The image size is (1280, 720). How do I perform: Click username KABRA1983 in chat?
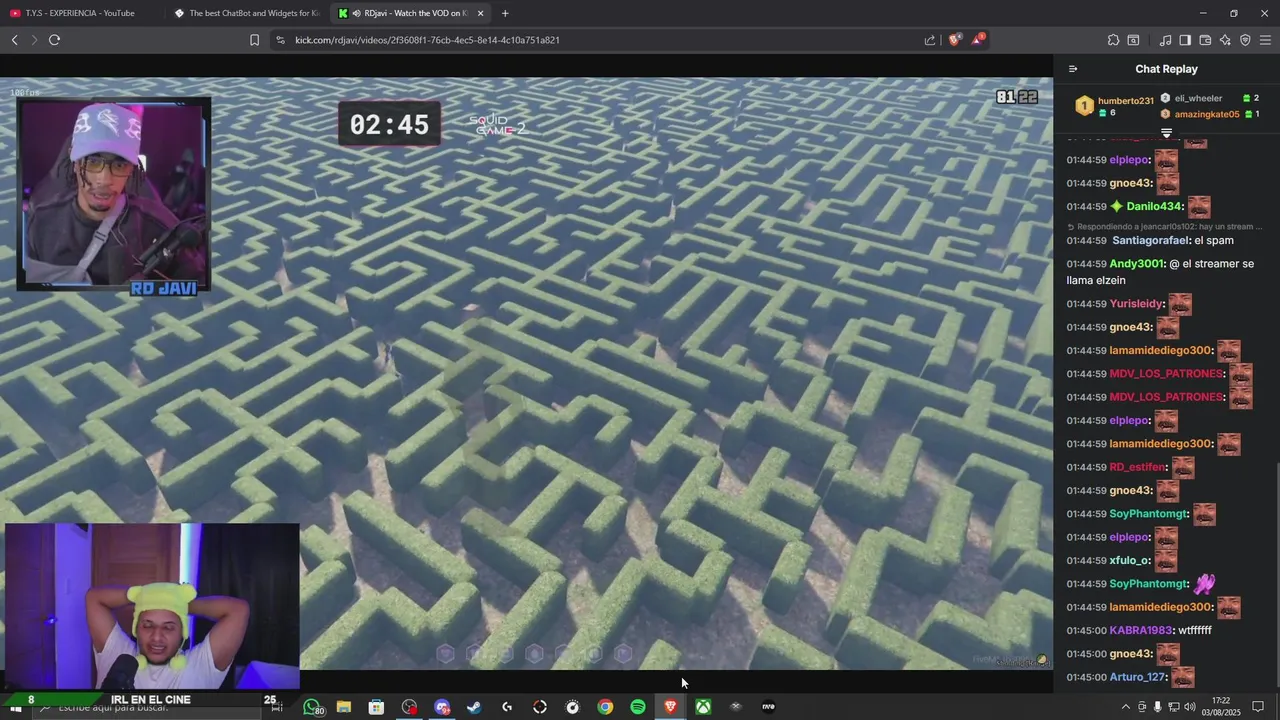1141,631
